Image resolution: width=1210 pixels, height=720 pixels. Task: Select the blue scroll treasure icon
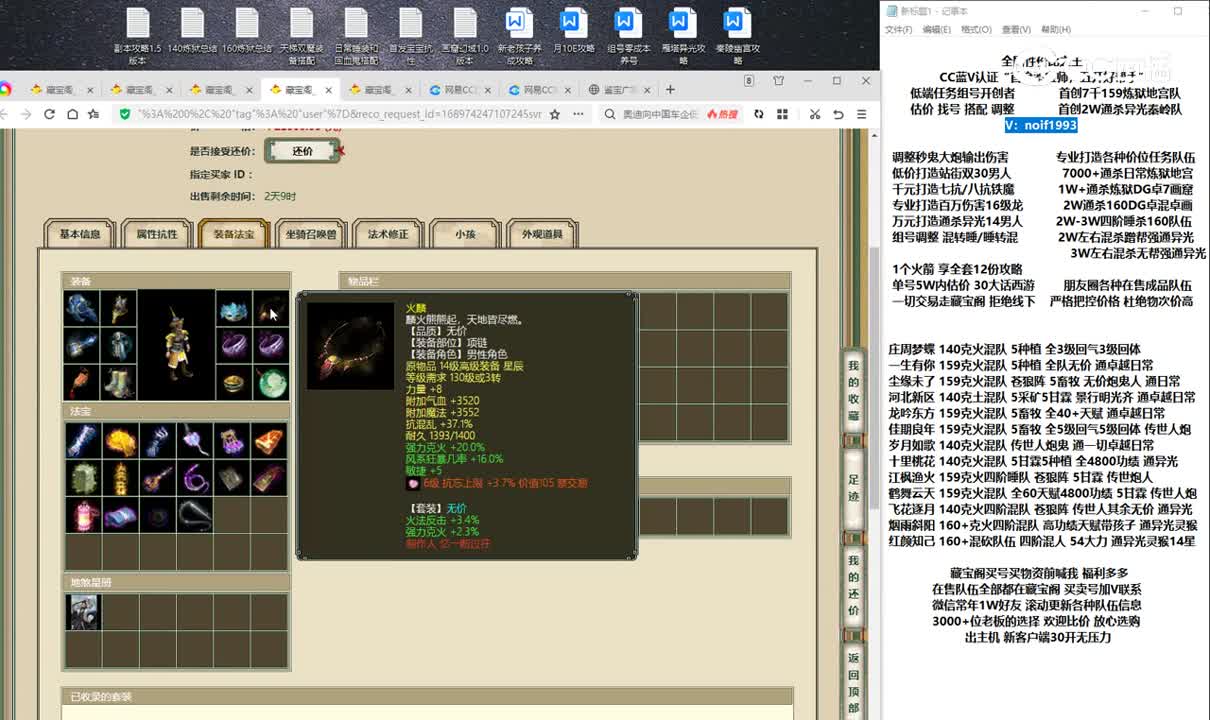[x=83, y=440]
